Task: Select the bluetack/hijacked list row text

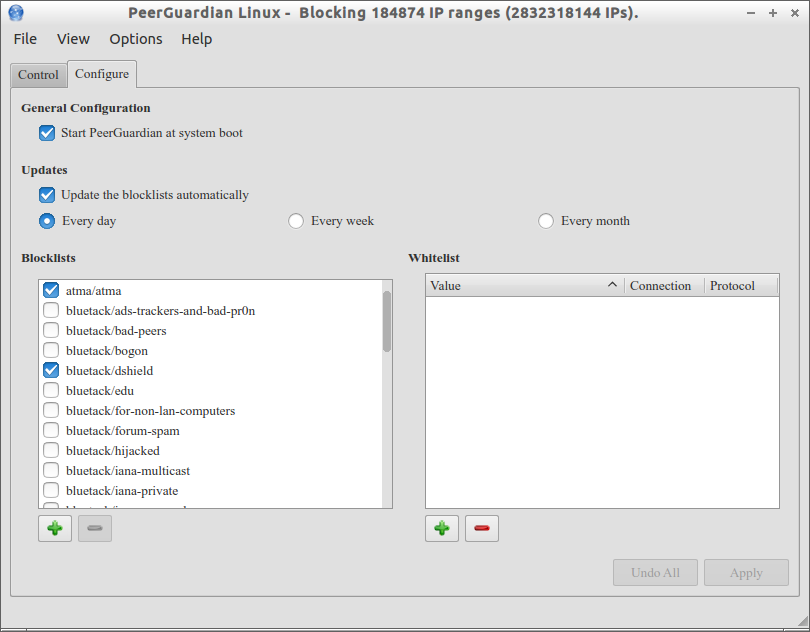Action: [x=113, y=451]
